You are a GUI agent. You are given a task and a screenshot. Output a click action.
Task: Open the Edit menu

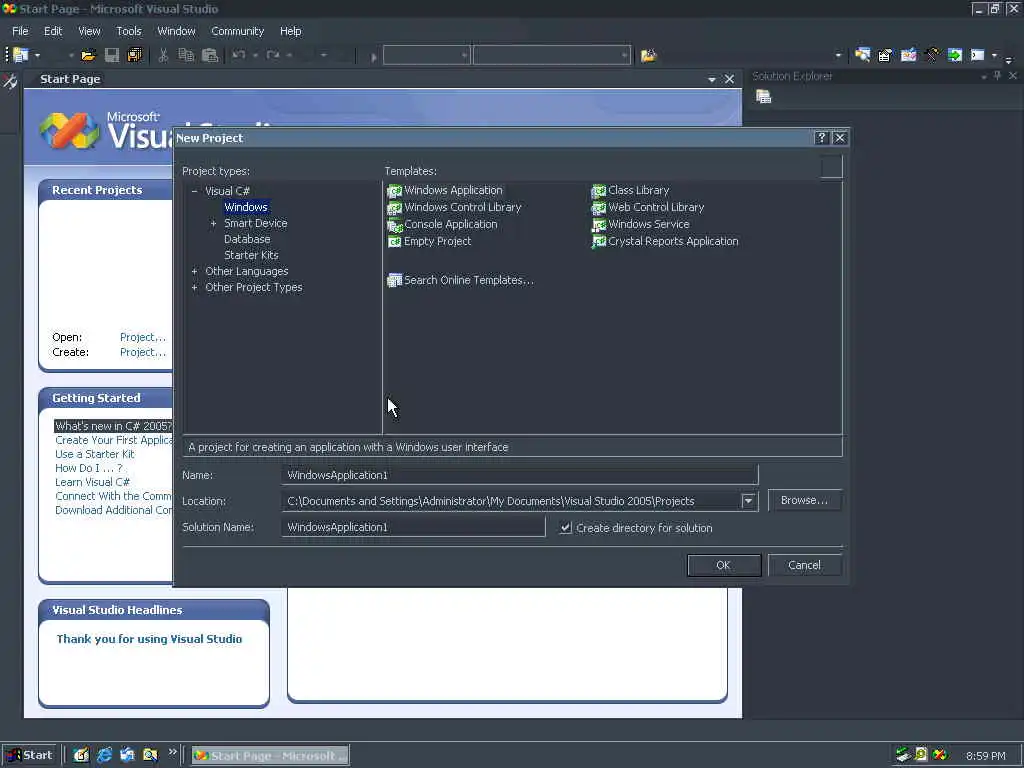pyautogui.click(x=53, y=31)
